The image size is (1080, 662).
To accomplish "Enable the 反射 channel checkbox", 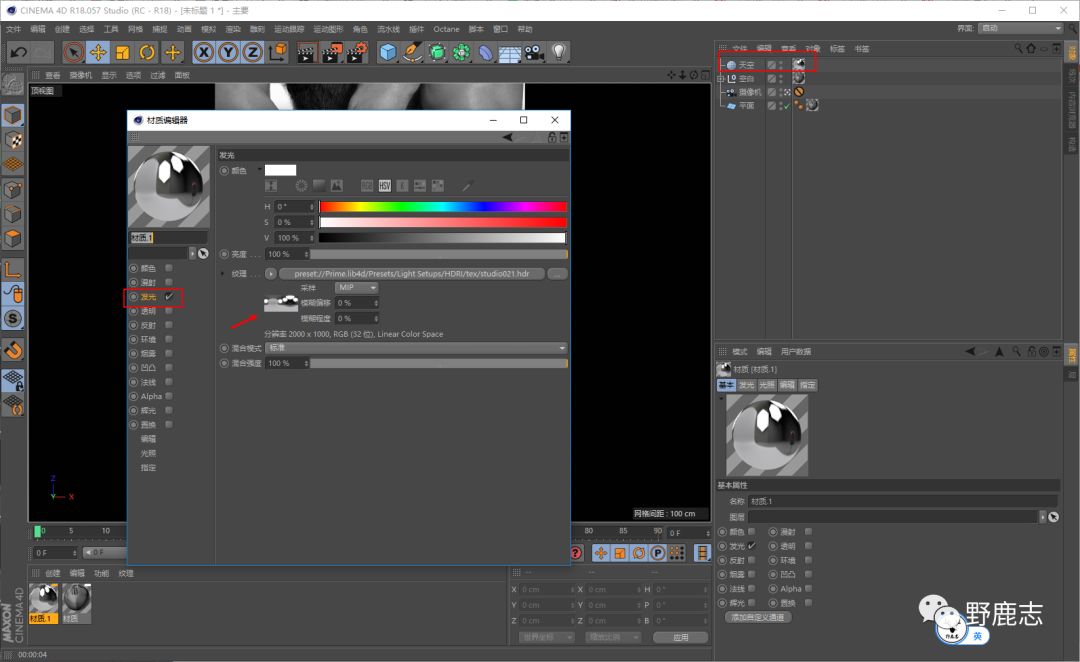I will pyautogui.click(x=169, y=325).
